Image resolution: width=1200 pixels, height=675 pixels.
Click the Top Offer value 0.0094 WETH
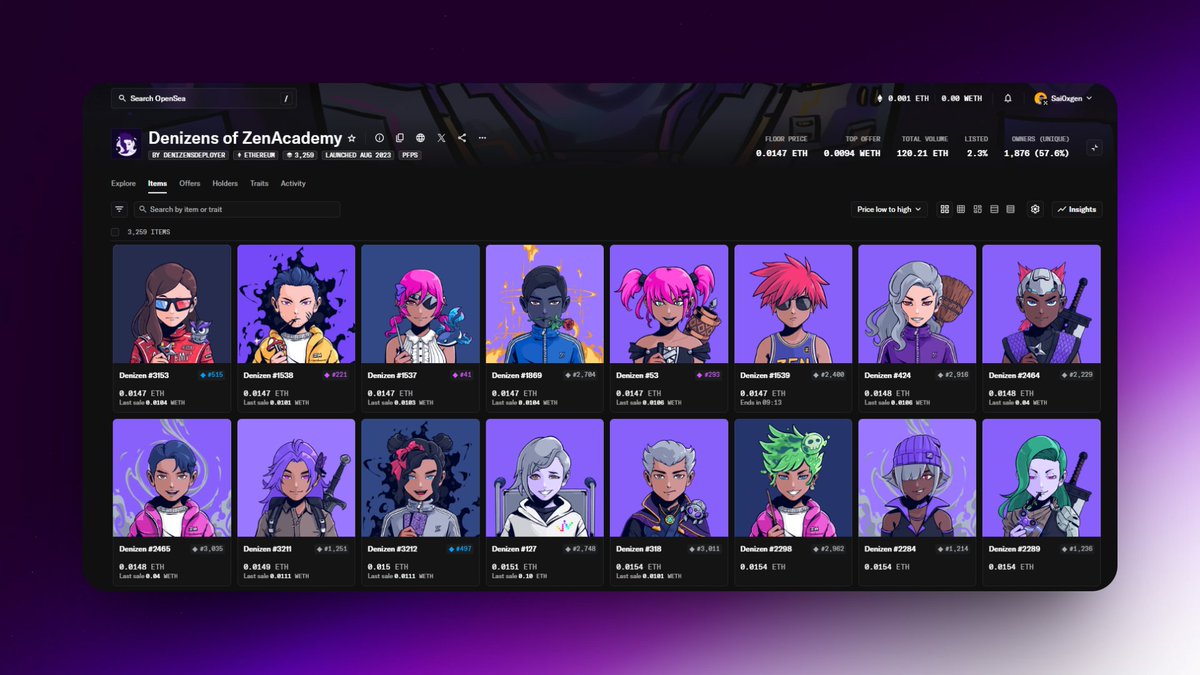pos(852,153)
